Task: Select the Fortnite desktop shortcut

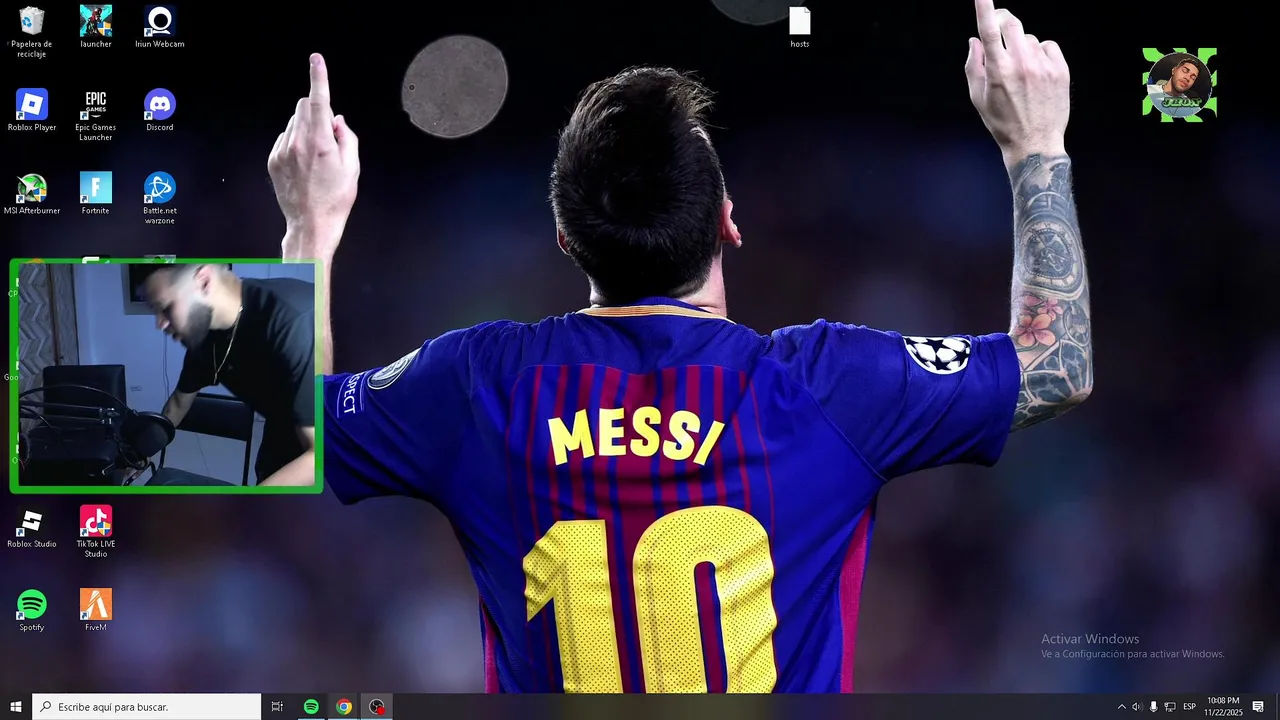Action: click(x=96, y=194)
